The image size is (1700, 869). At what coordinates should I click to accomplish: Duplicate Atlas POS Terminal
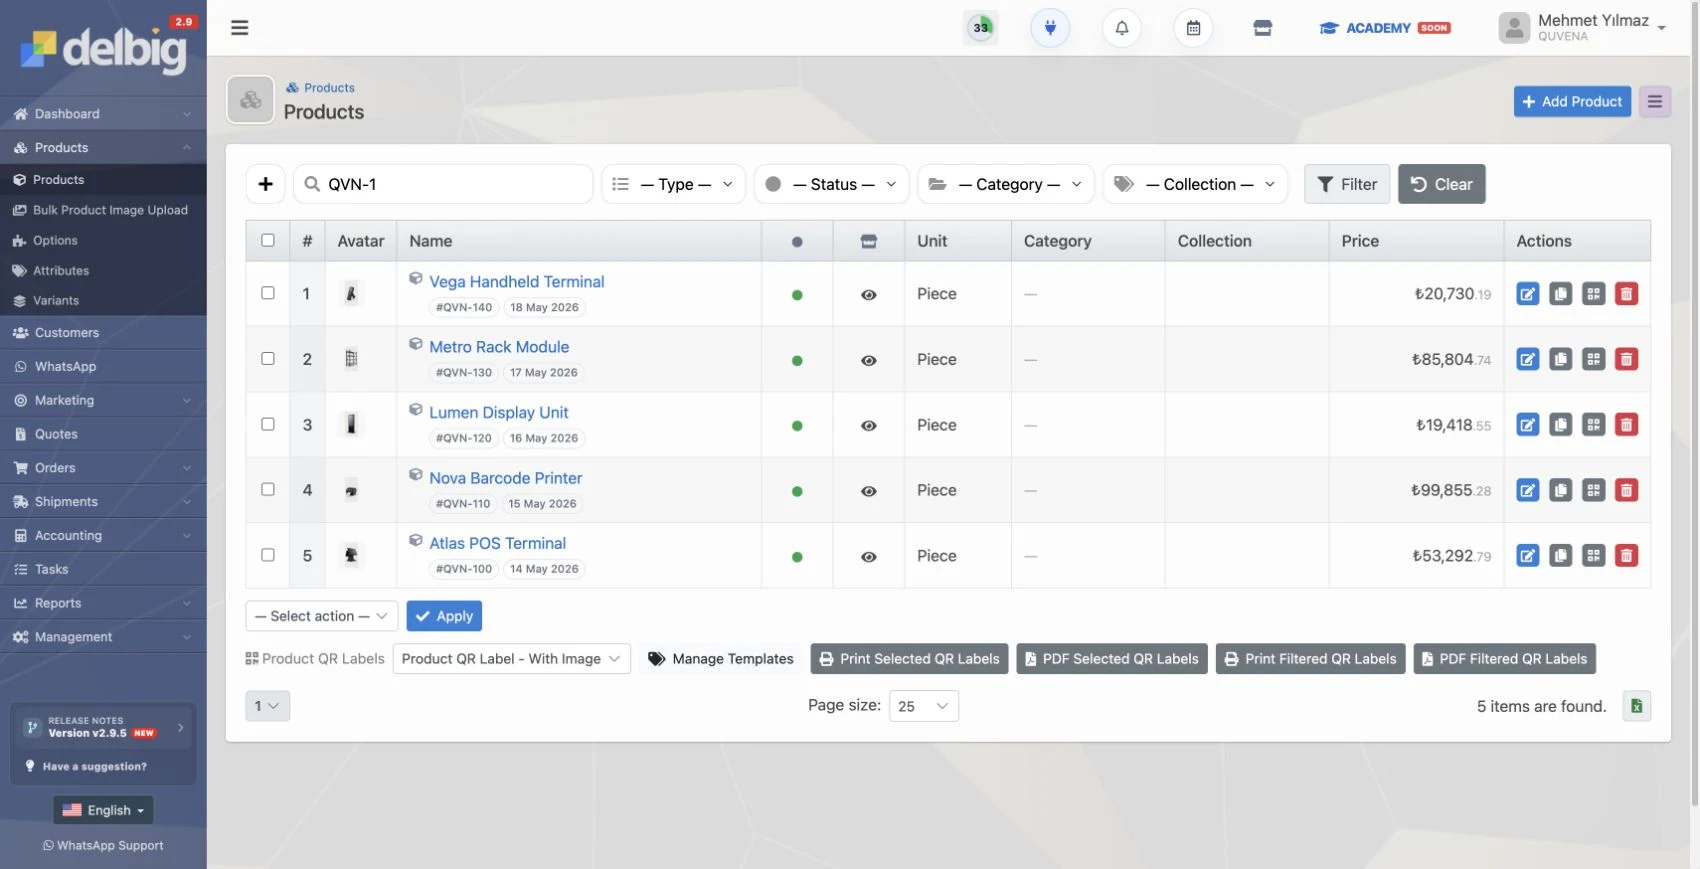pos(1561,556)
